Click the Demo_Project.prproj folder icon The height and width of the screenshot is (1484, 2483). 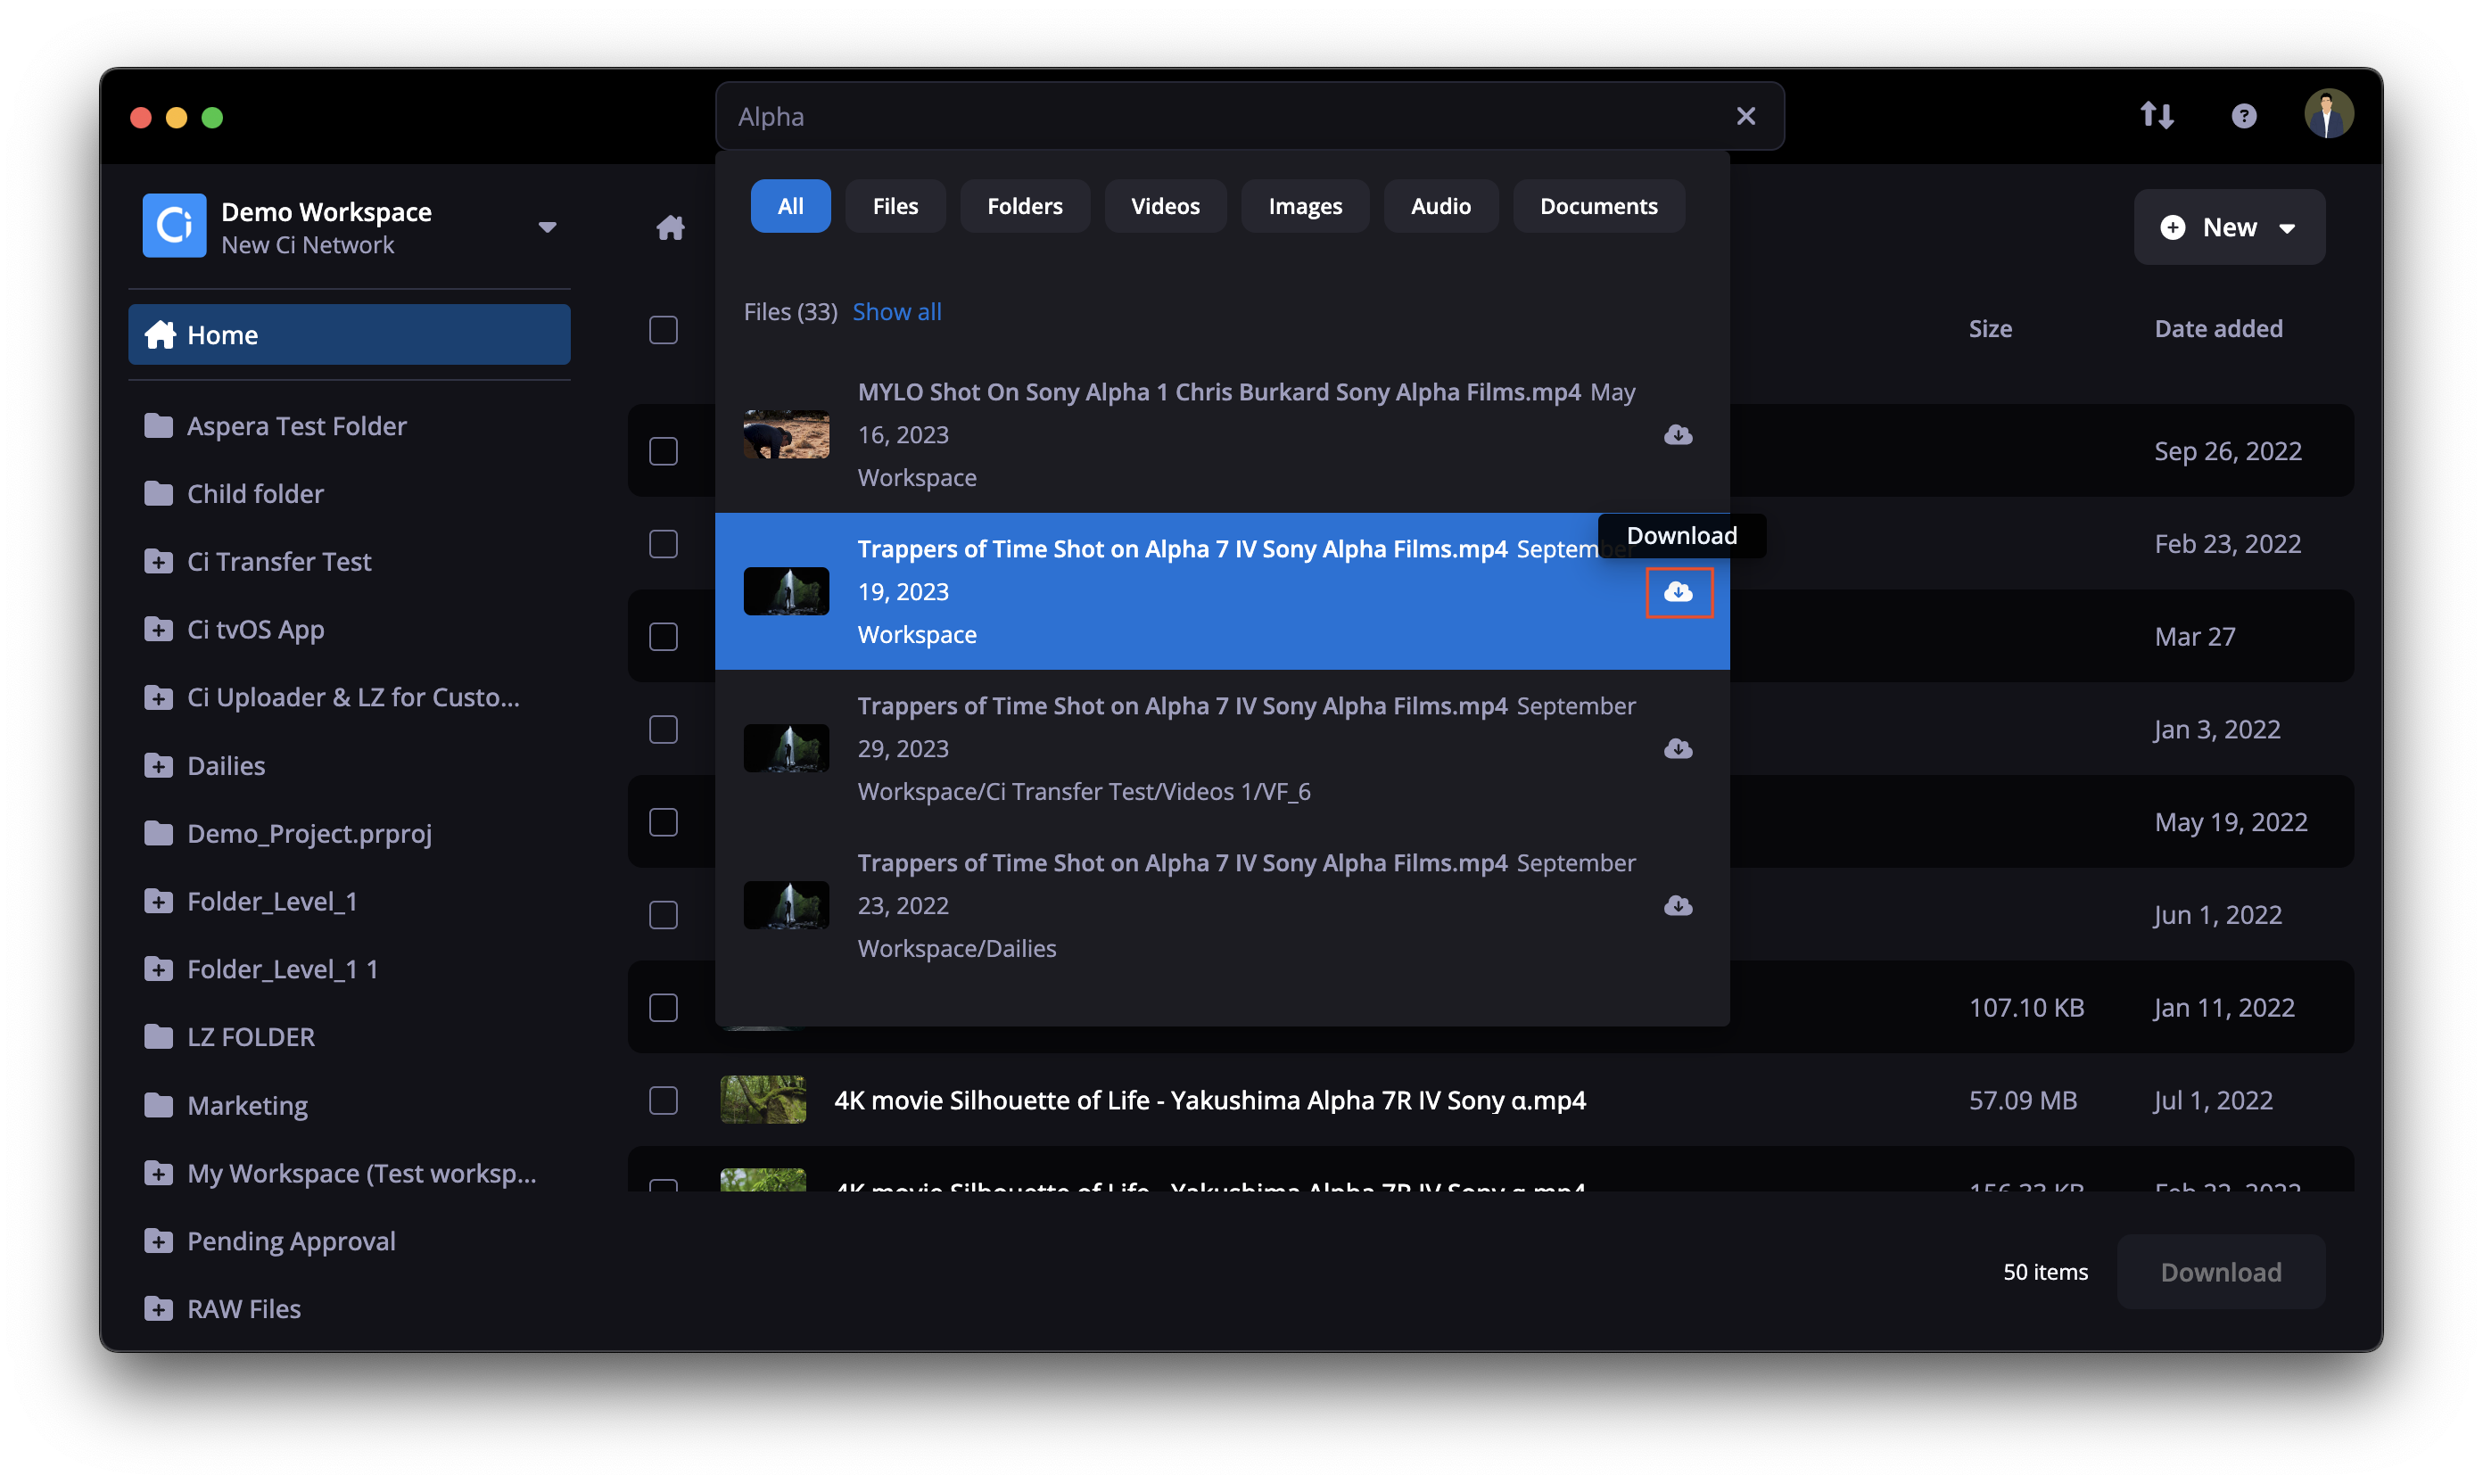tap(158, 834)
